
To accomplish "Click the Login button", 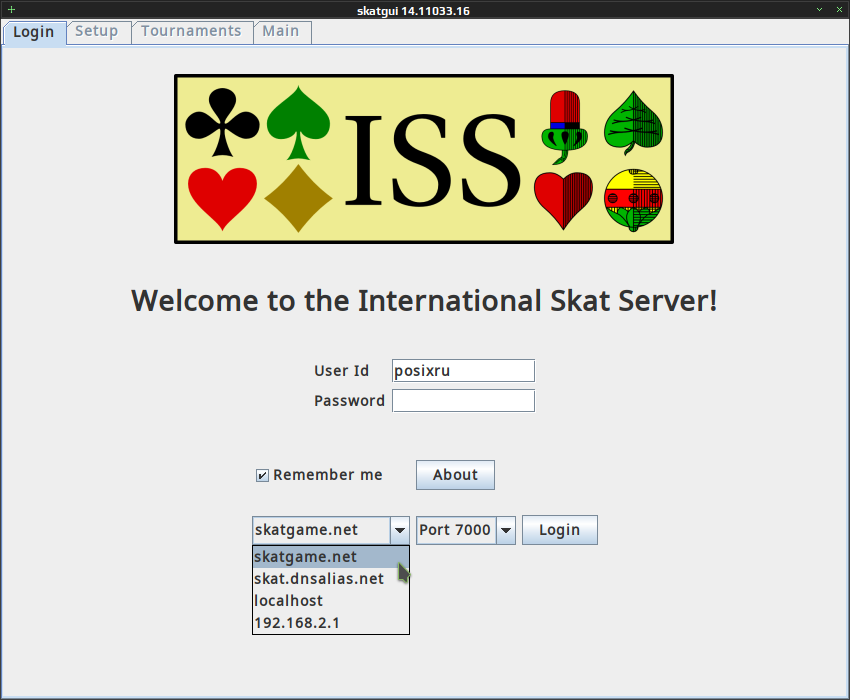I will tap(559, 530).
